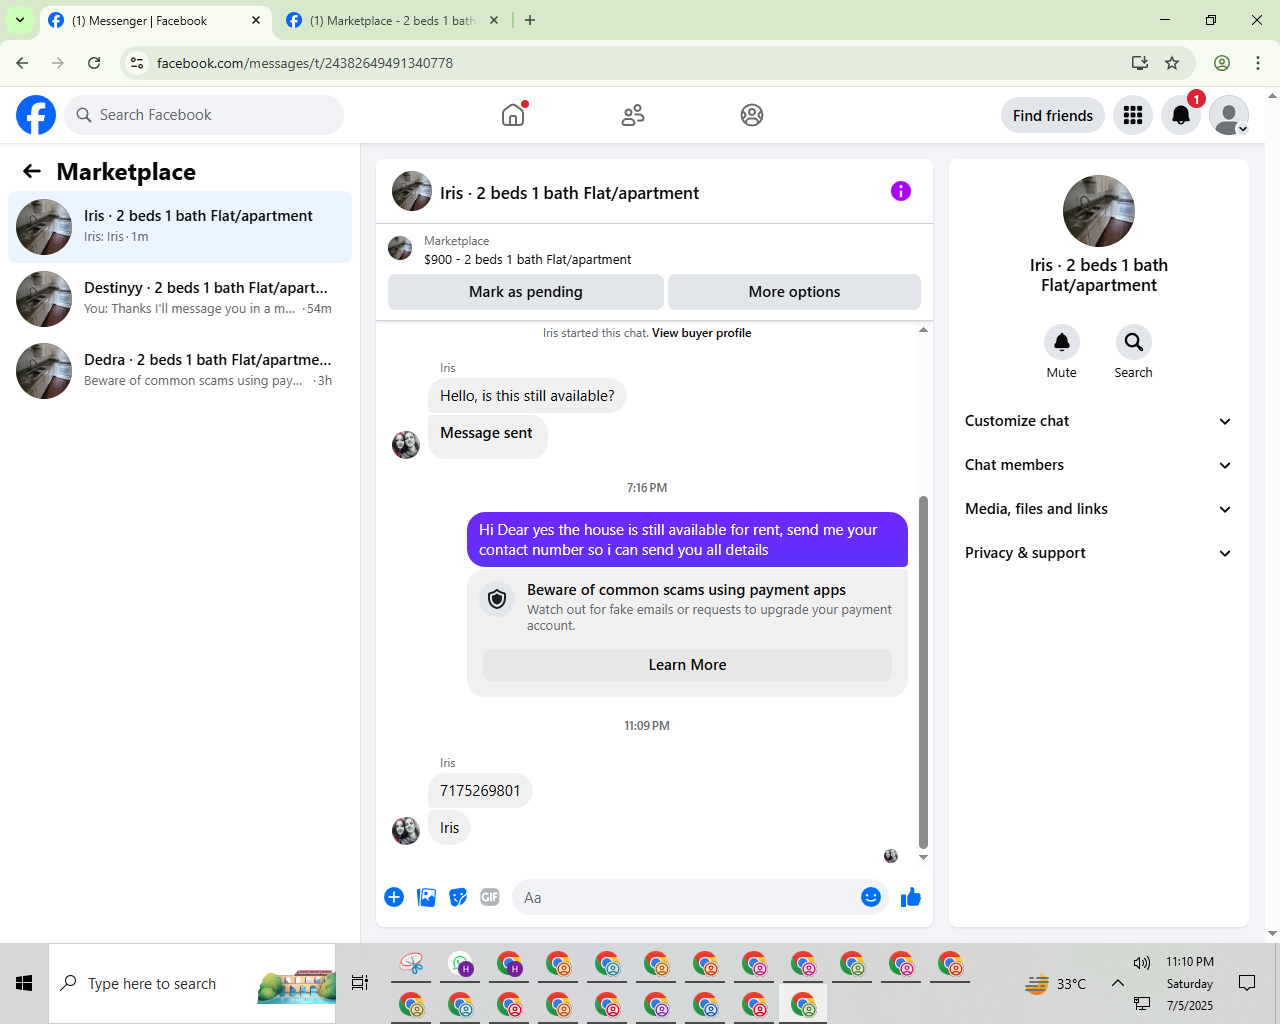This screenshot has width=1280, height=1024.
Task: Open the install app icon in address bar
Action: tap(1139, 63)
